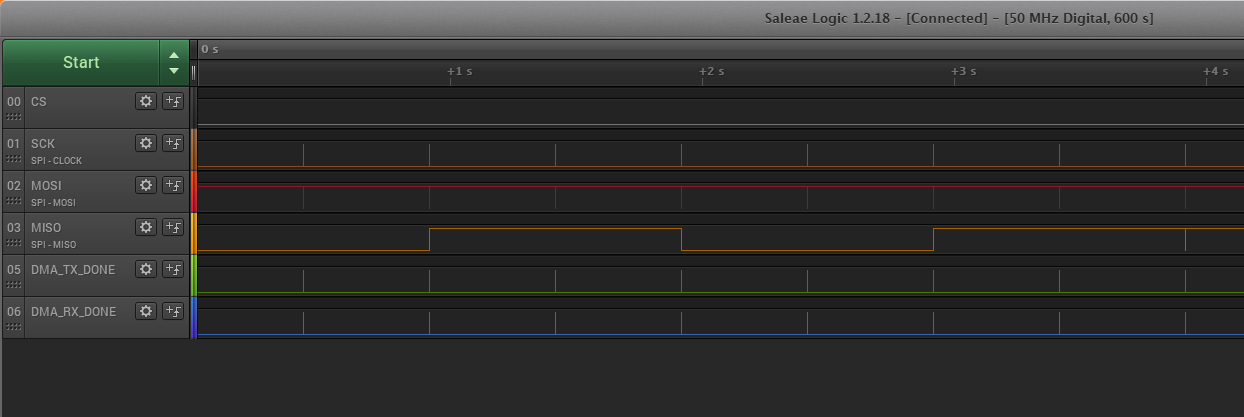Click the down arrow beside Start

tap(174, 71)
